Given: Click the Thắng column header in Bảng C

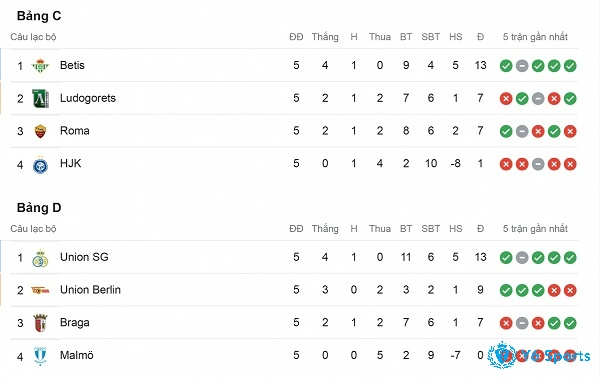Looking at the screenshot, I should click(325, 37).
